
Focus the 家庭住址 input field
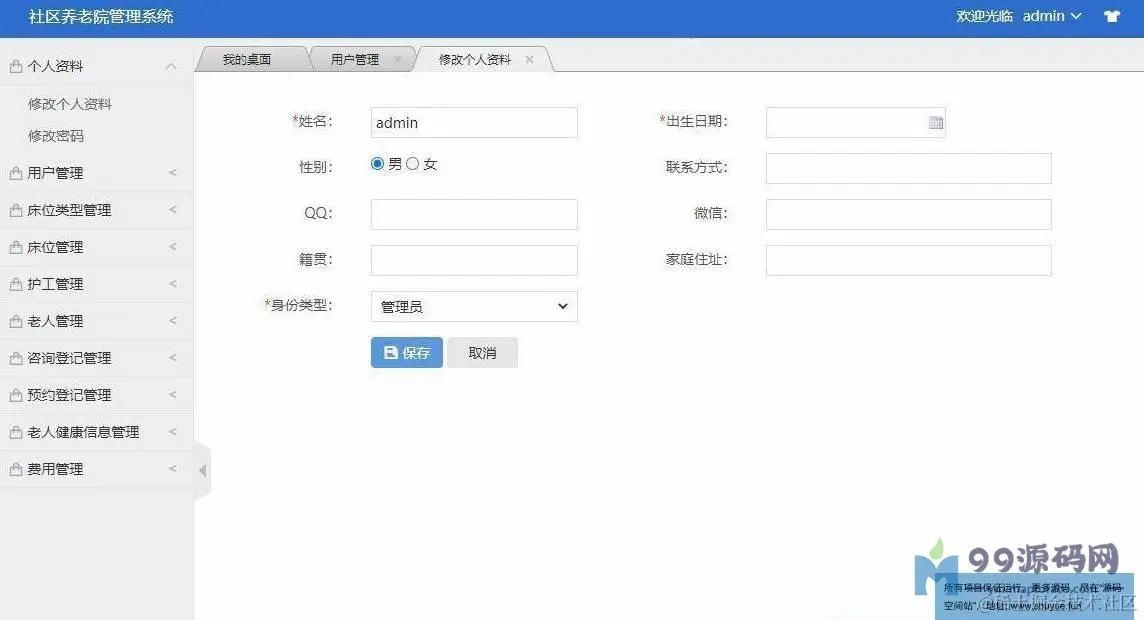[908, 260]
